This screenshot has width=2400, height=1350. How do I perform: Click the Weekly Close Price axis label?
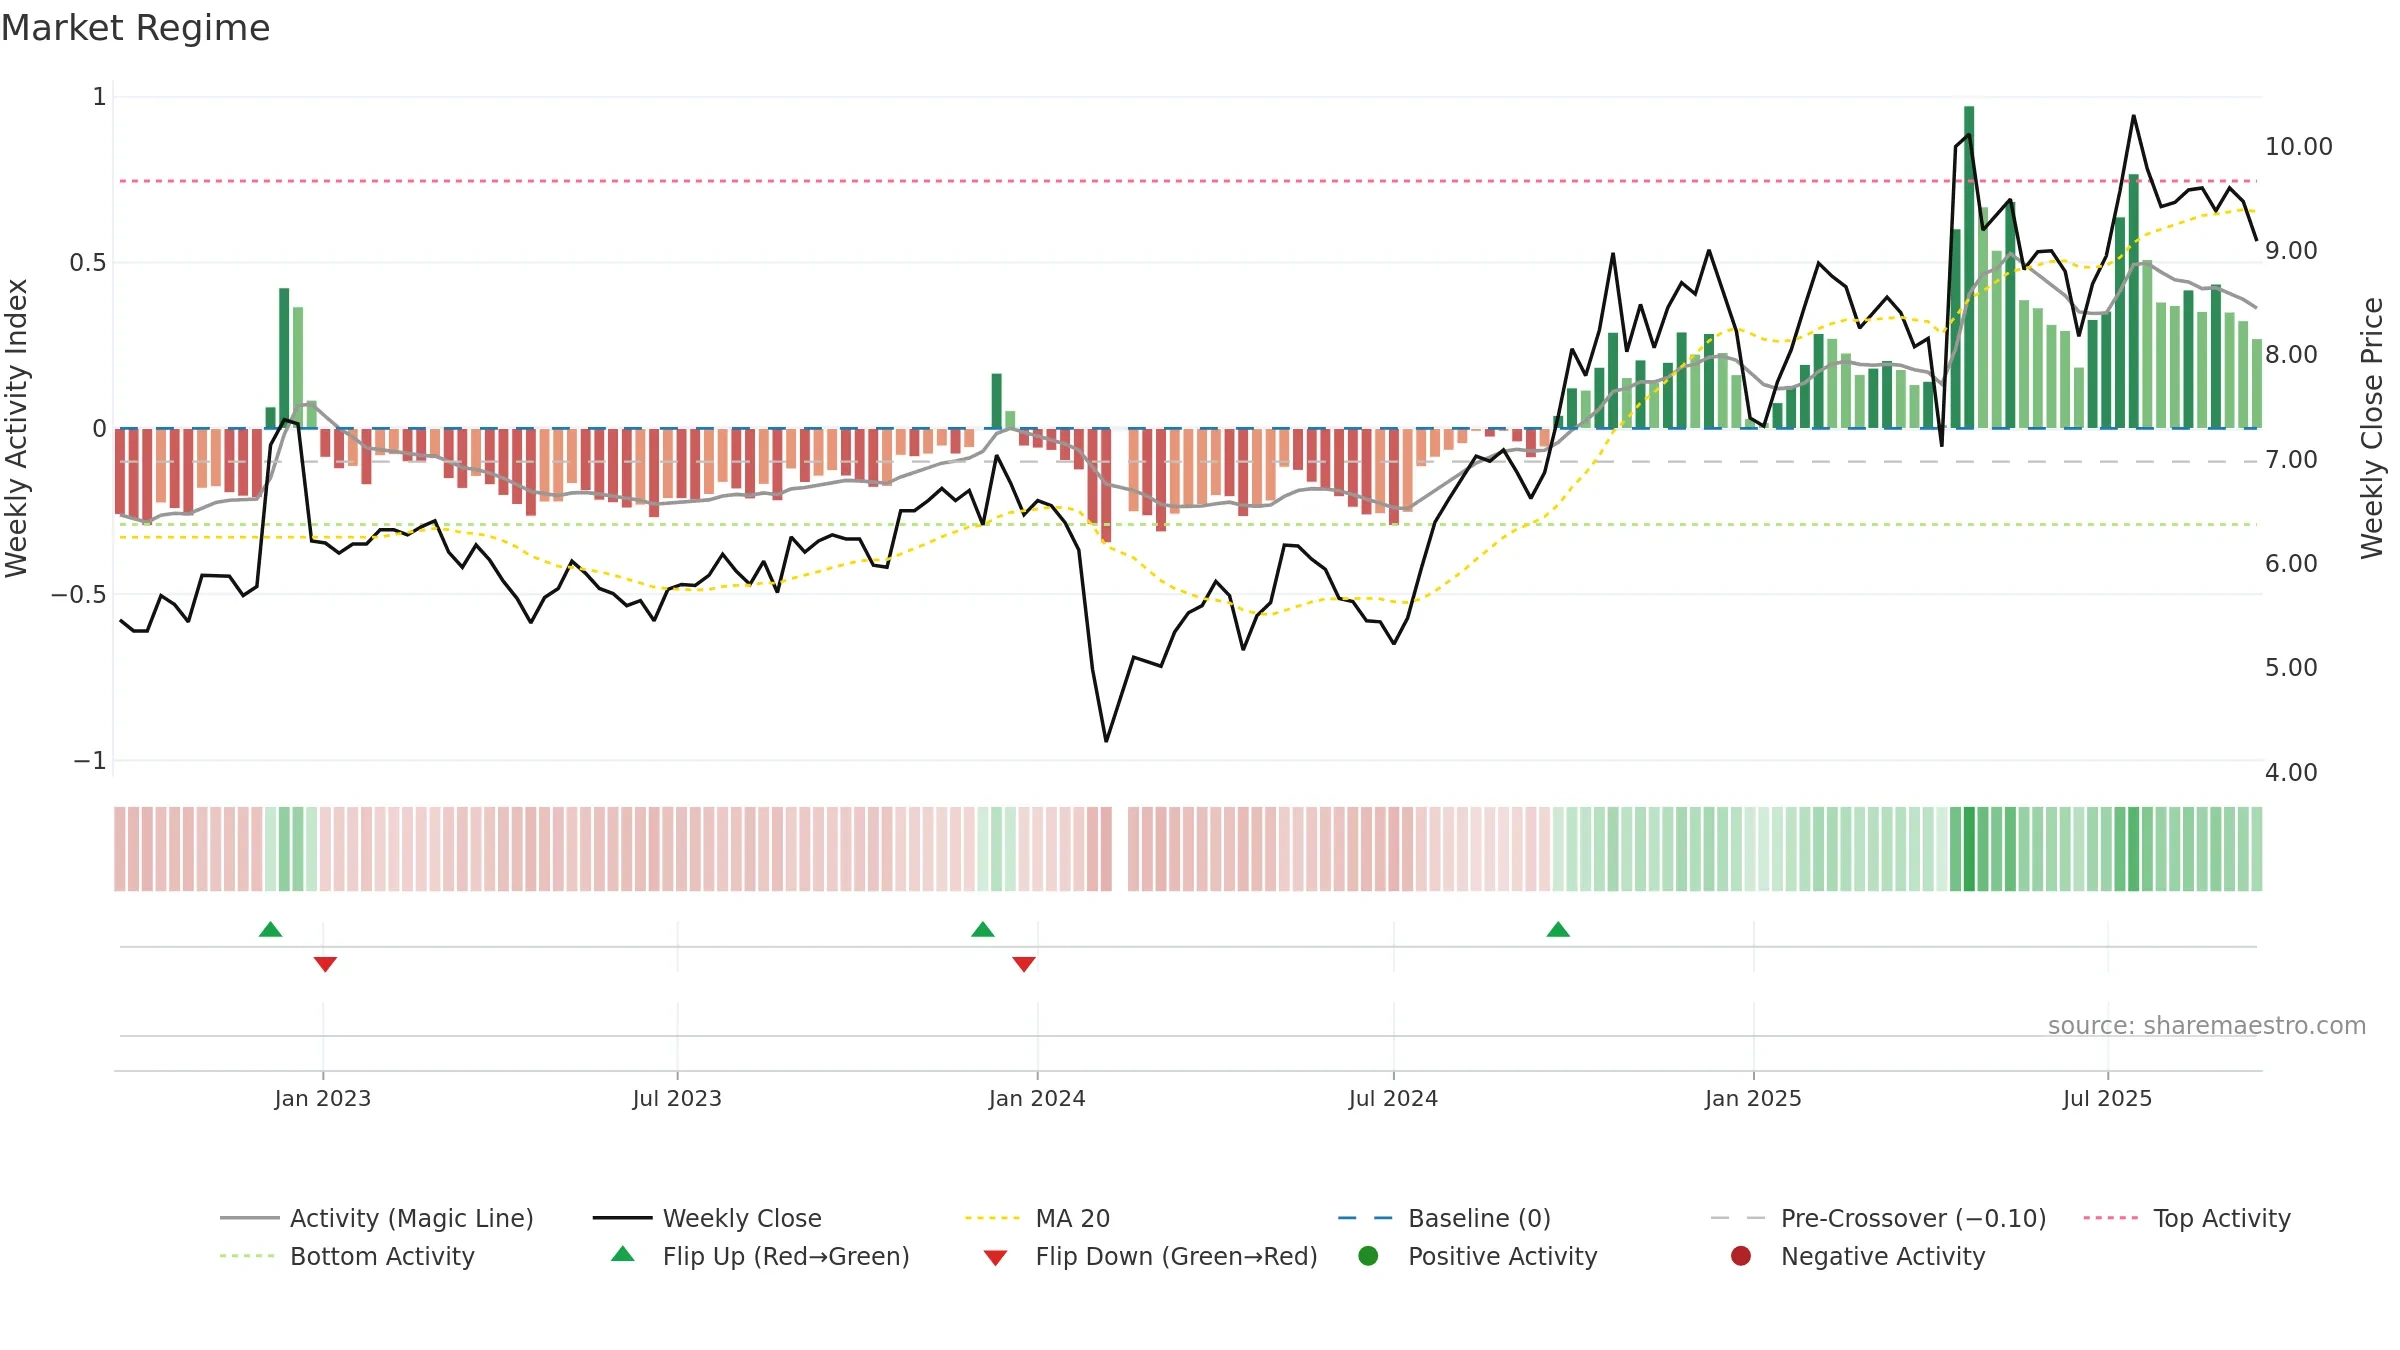2372,428
